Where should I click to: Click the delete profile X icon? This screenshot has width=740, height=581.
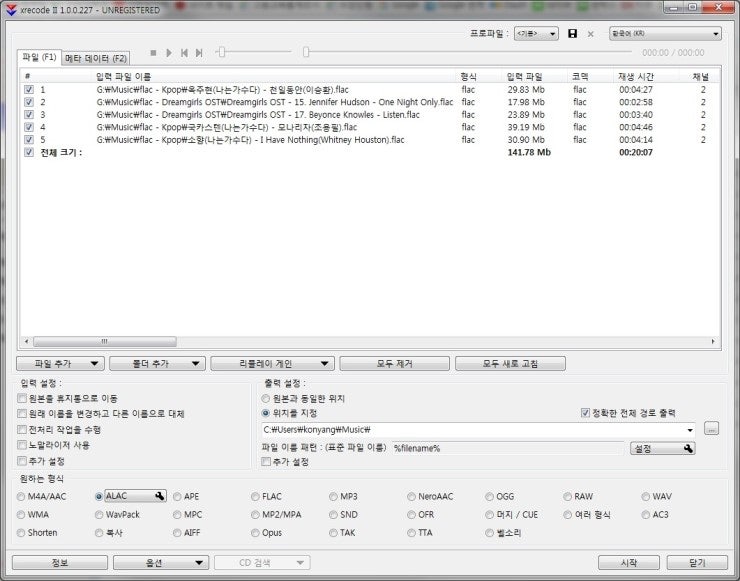pyautogui.click(x=590, y=34)
